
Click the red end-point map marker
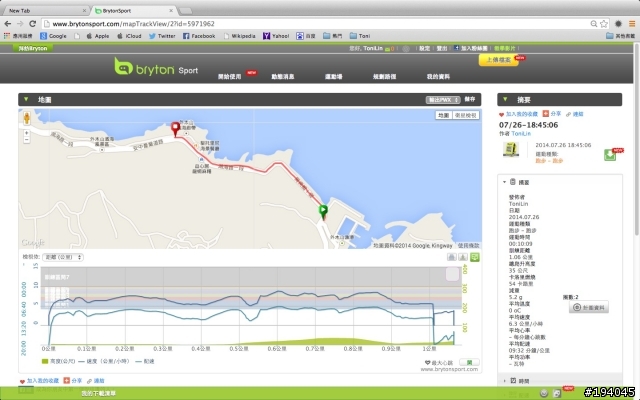[x=176, y=129]
